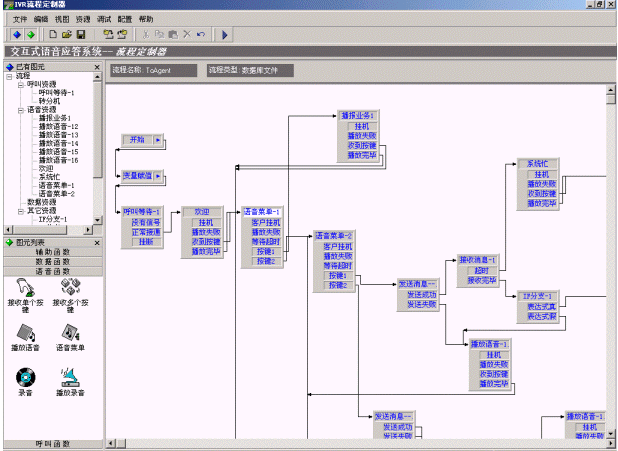Image resolution: width=618 pixels, height=451 pixels.
Task: Click the open folder toolbar icon
Action: (x=67, y=35)
